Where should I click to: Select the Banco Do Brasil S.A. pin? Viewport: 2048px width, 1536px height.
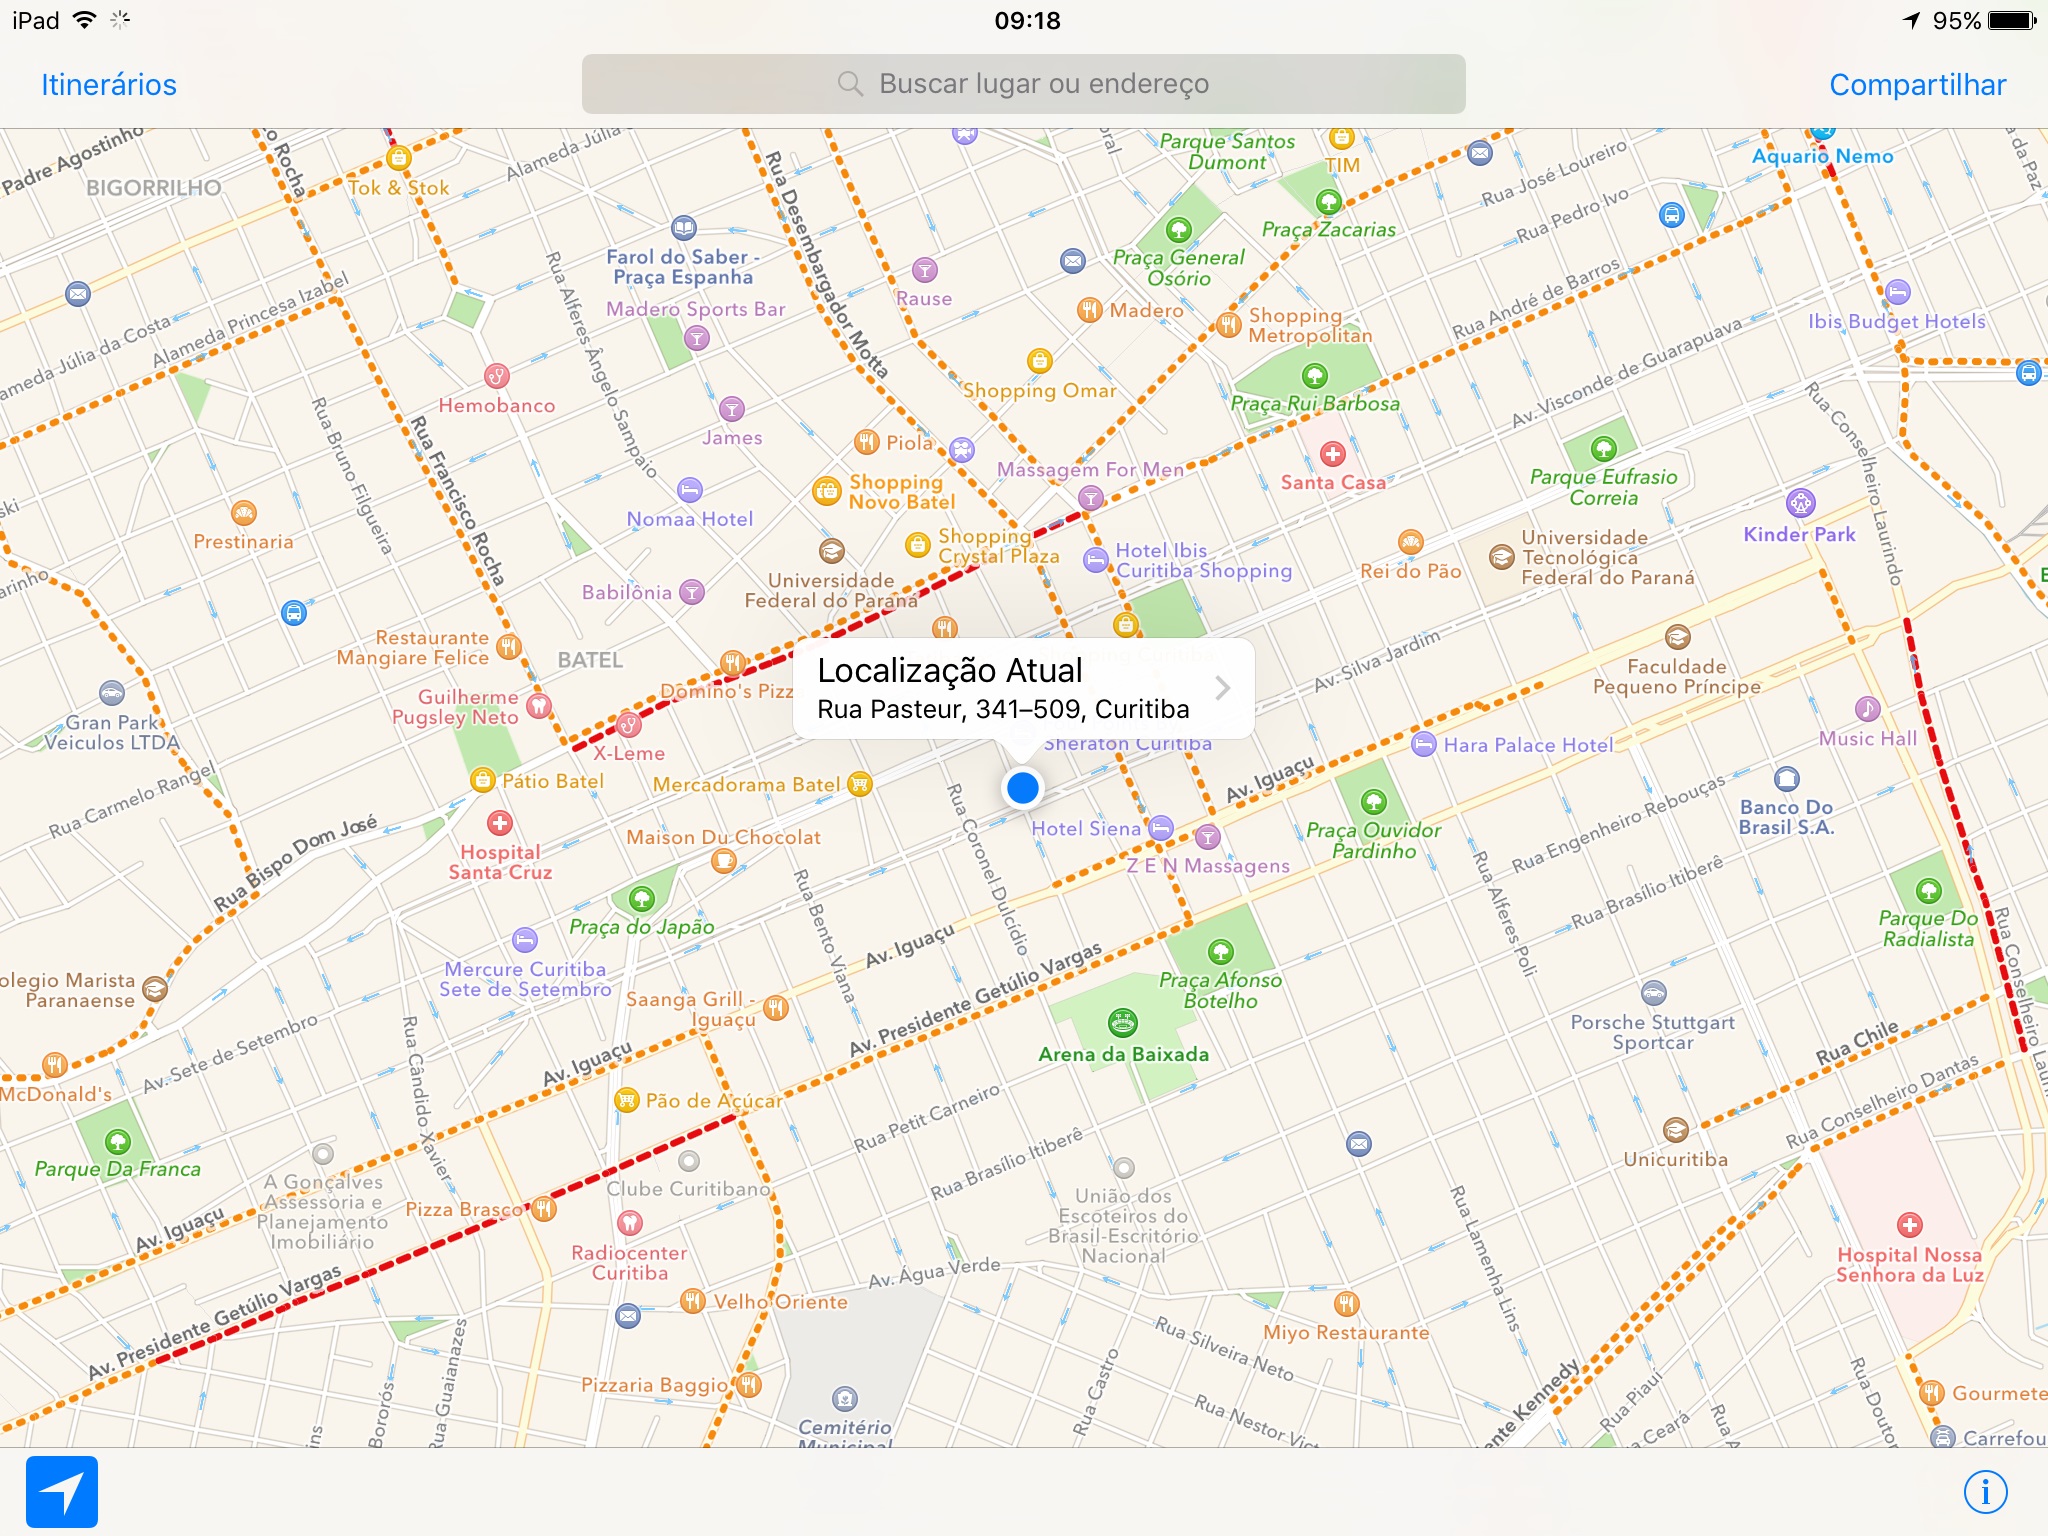1787,778
